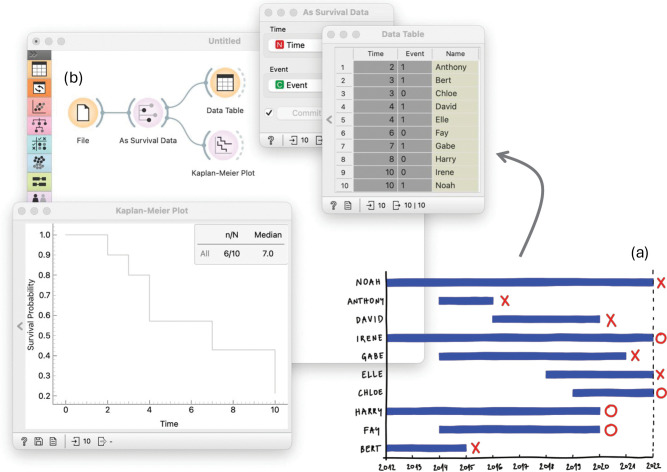667x472 pixels.
Task: Click the Noah cell in Data Table
Action: (x=455, y=186)
